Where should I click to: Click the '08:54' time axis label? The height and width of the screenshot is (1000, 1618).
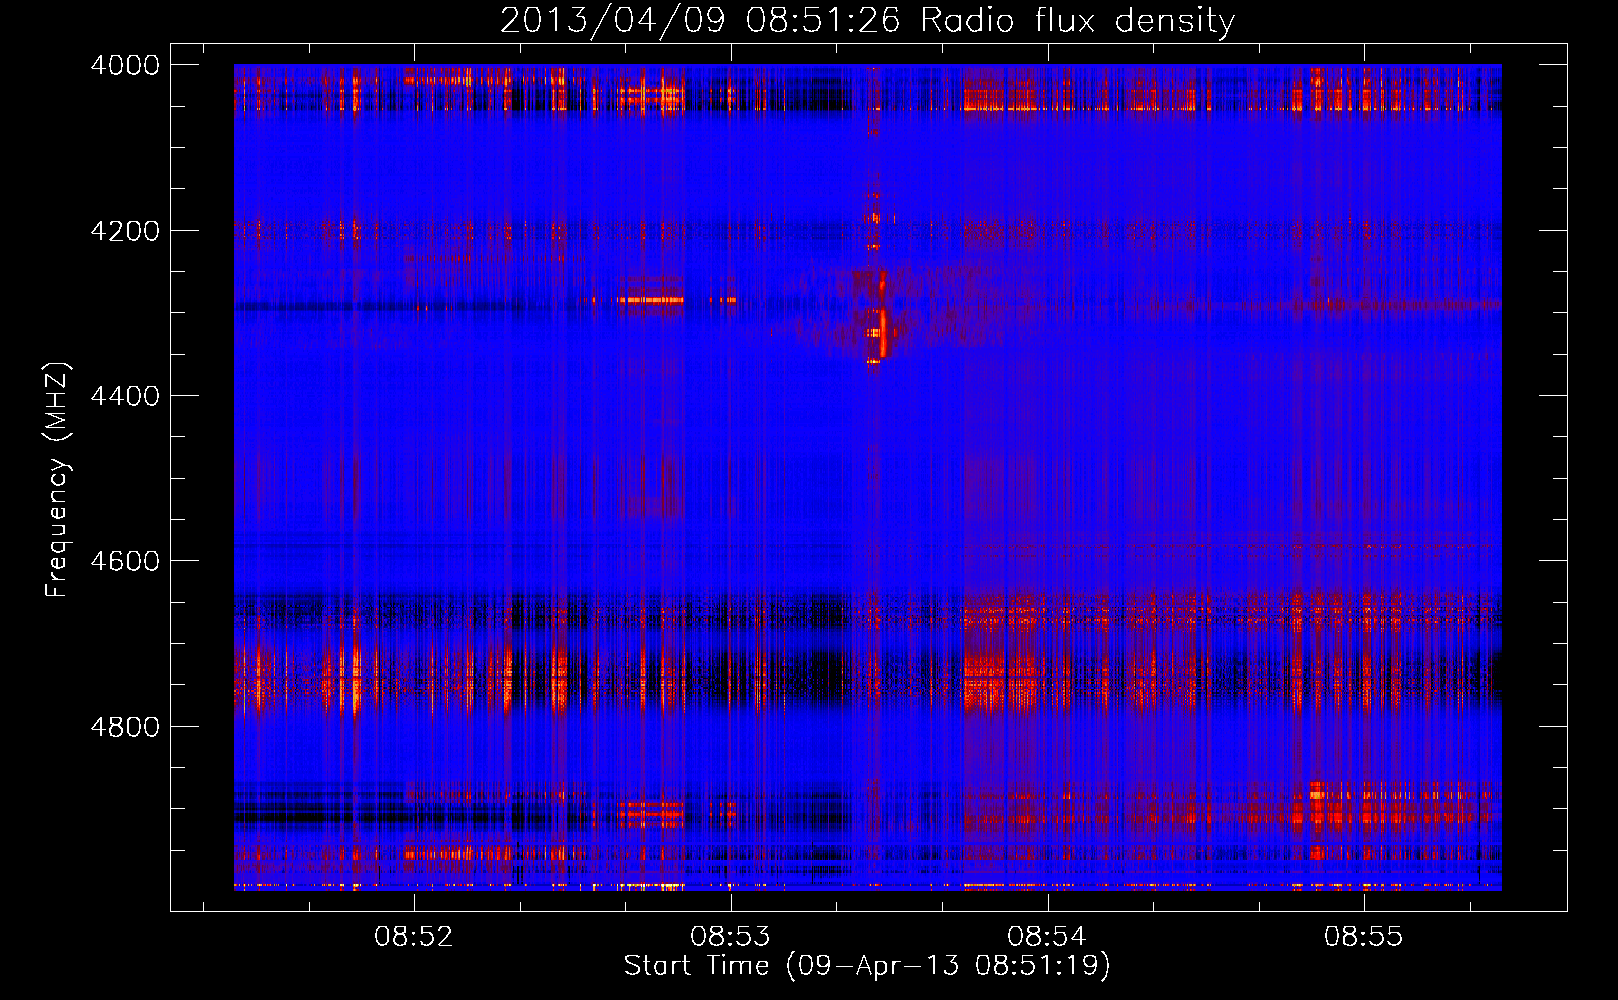pos(1046,937)
